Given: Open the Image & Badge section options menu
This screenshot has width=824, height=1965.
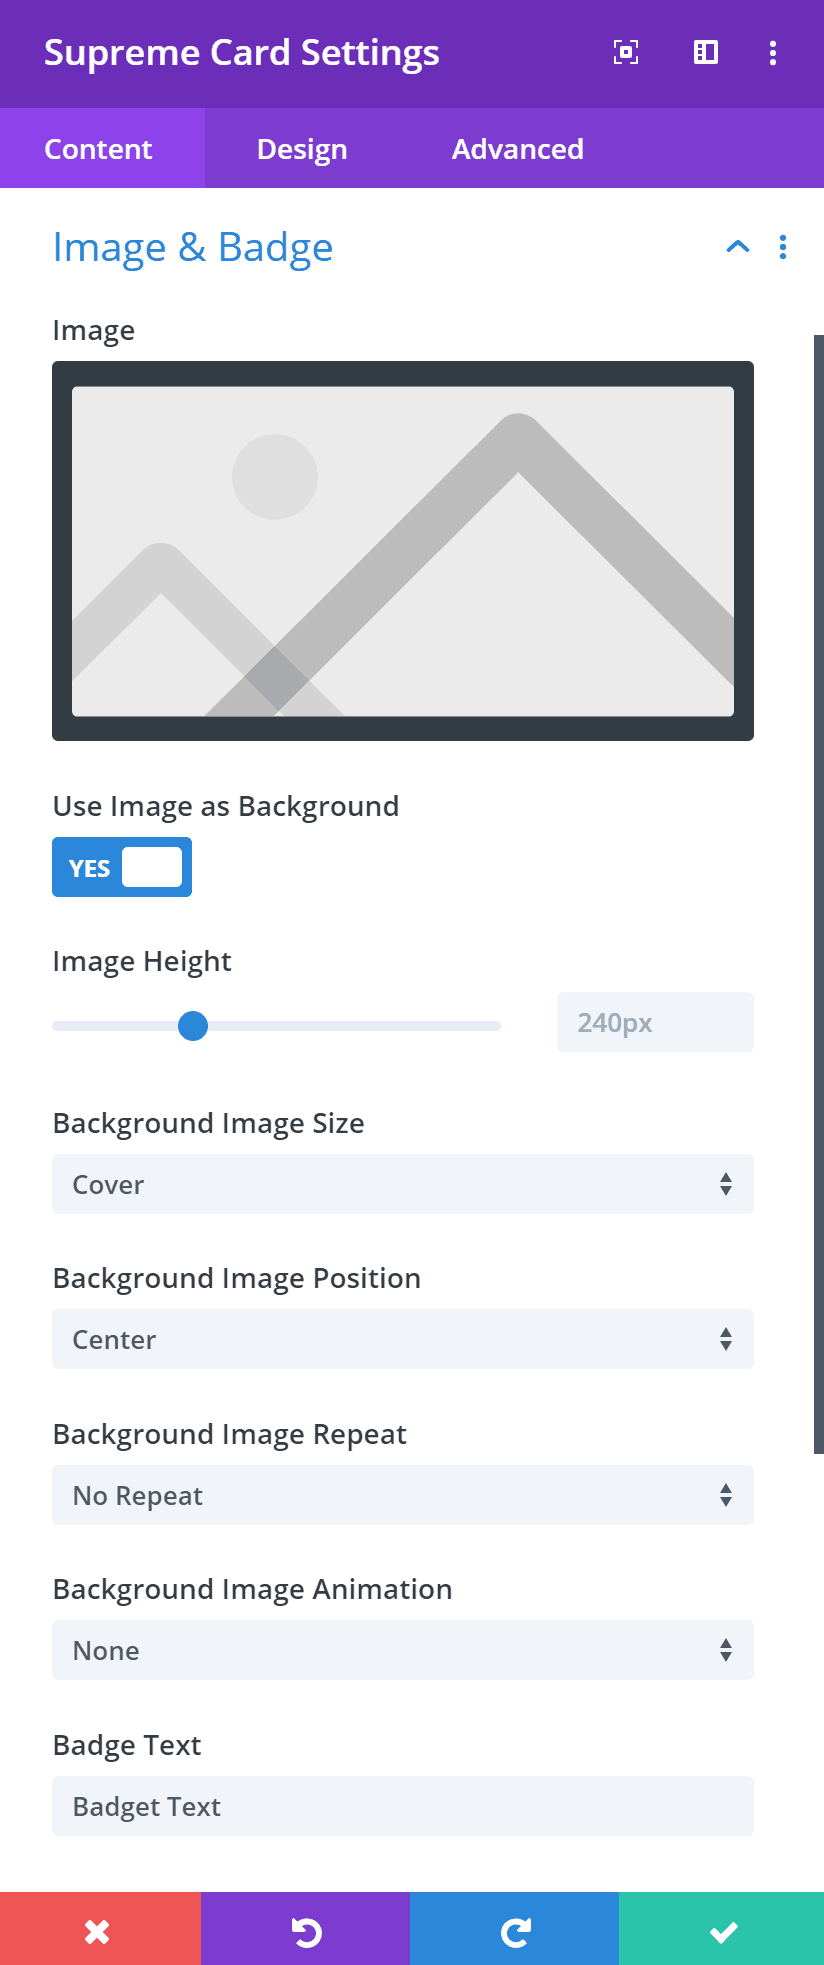Looking at the screenshot, I should (783, 247).
